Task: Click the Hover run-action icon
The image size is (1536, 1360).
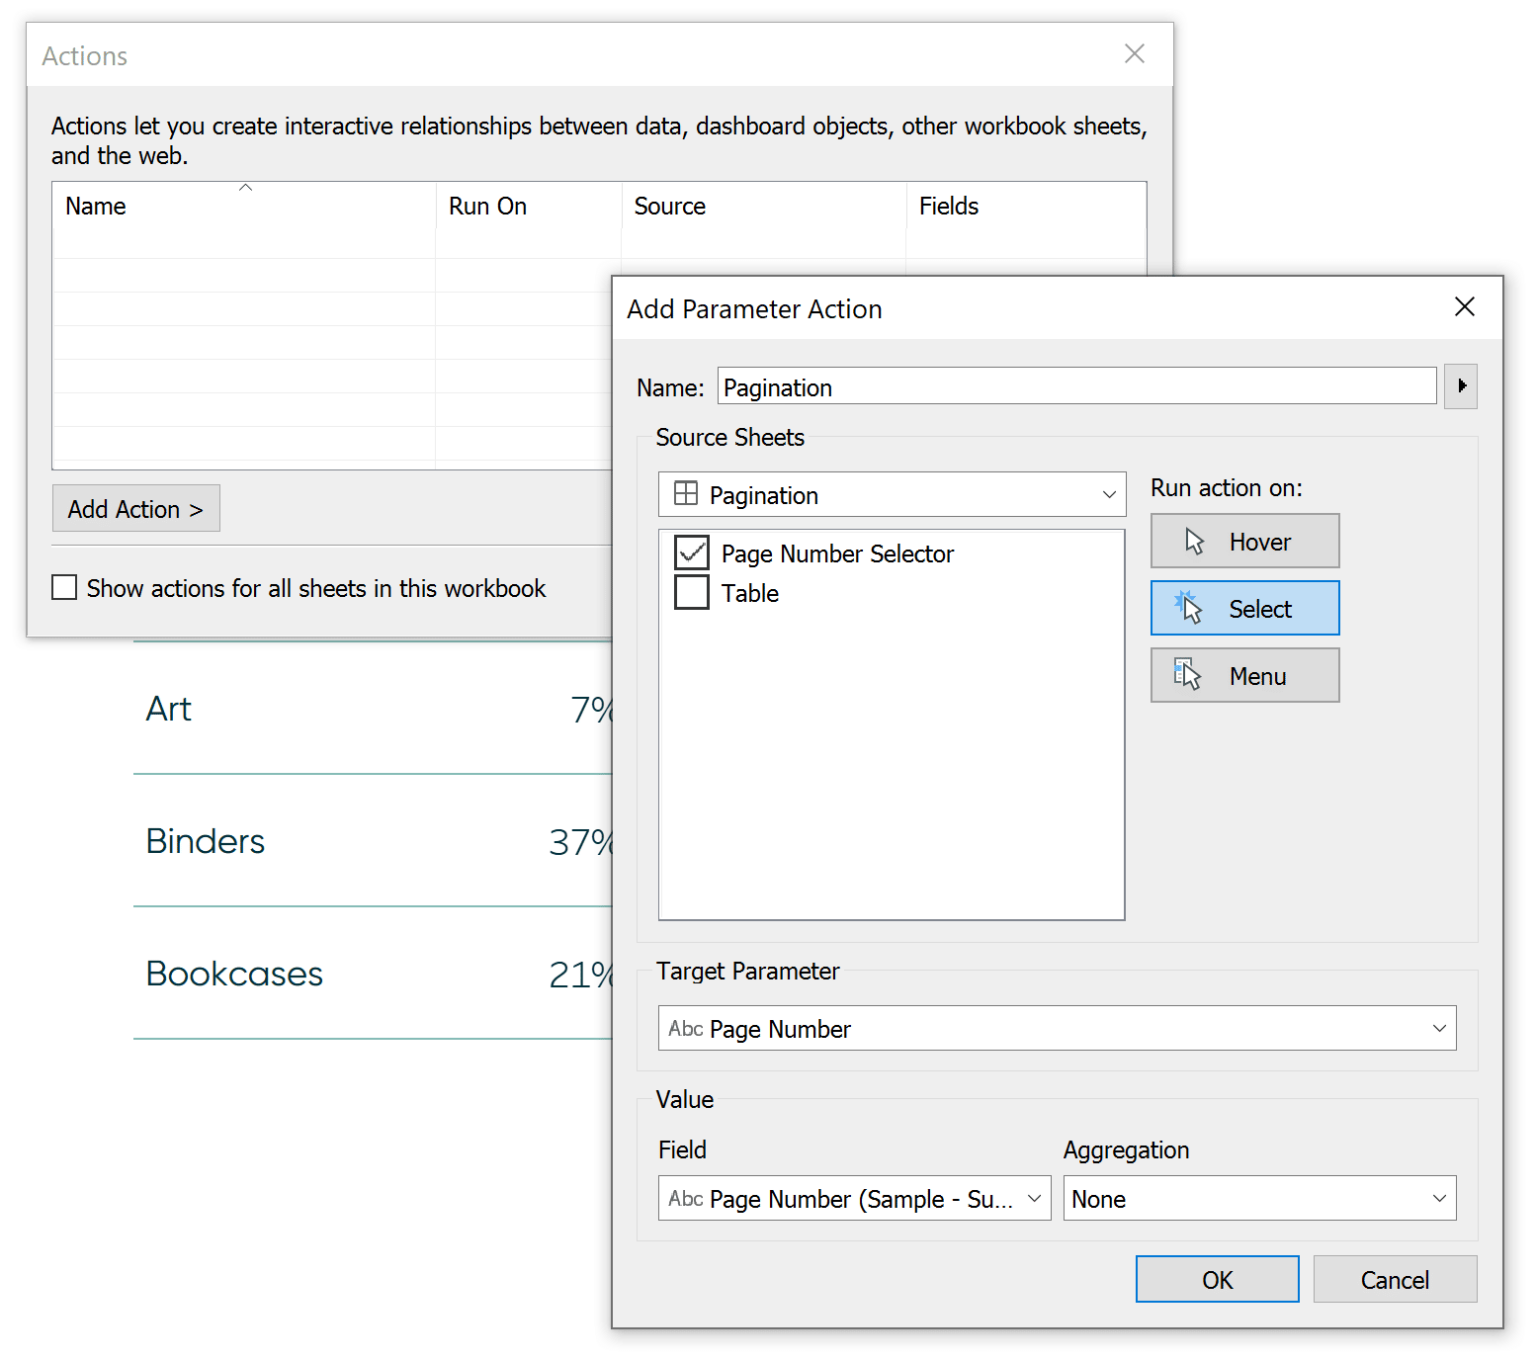Action: click(x=1194, y=540)
